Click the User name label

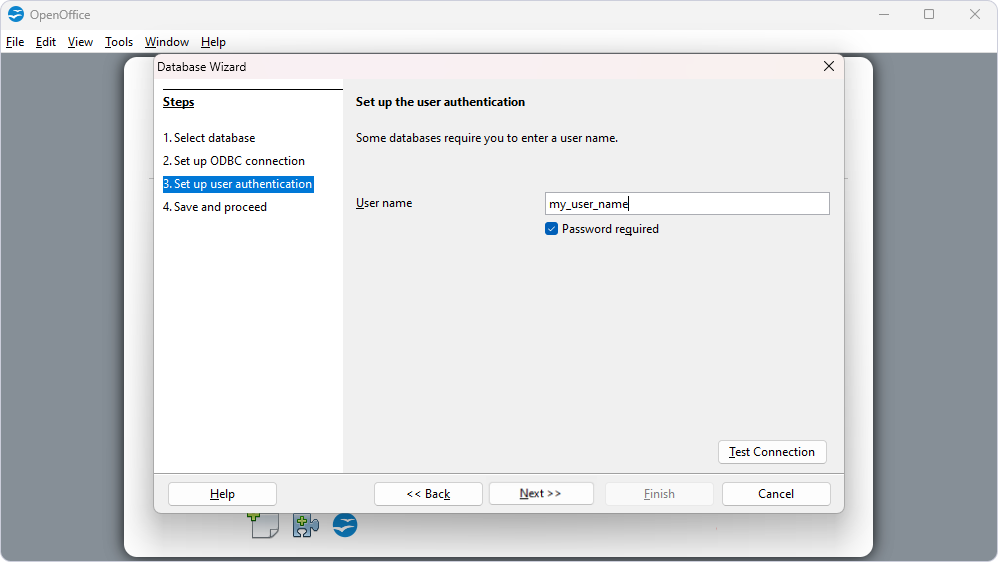[384, 203]
